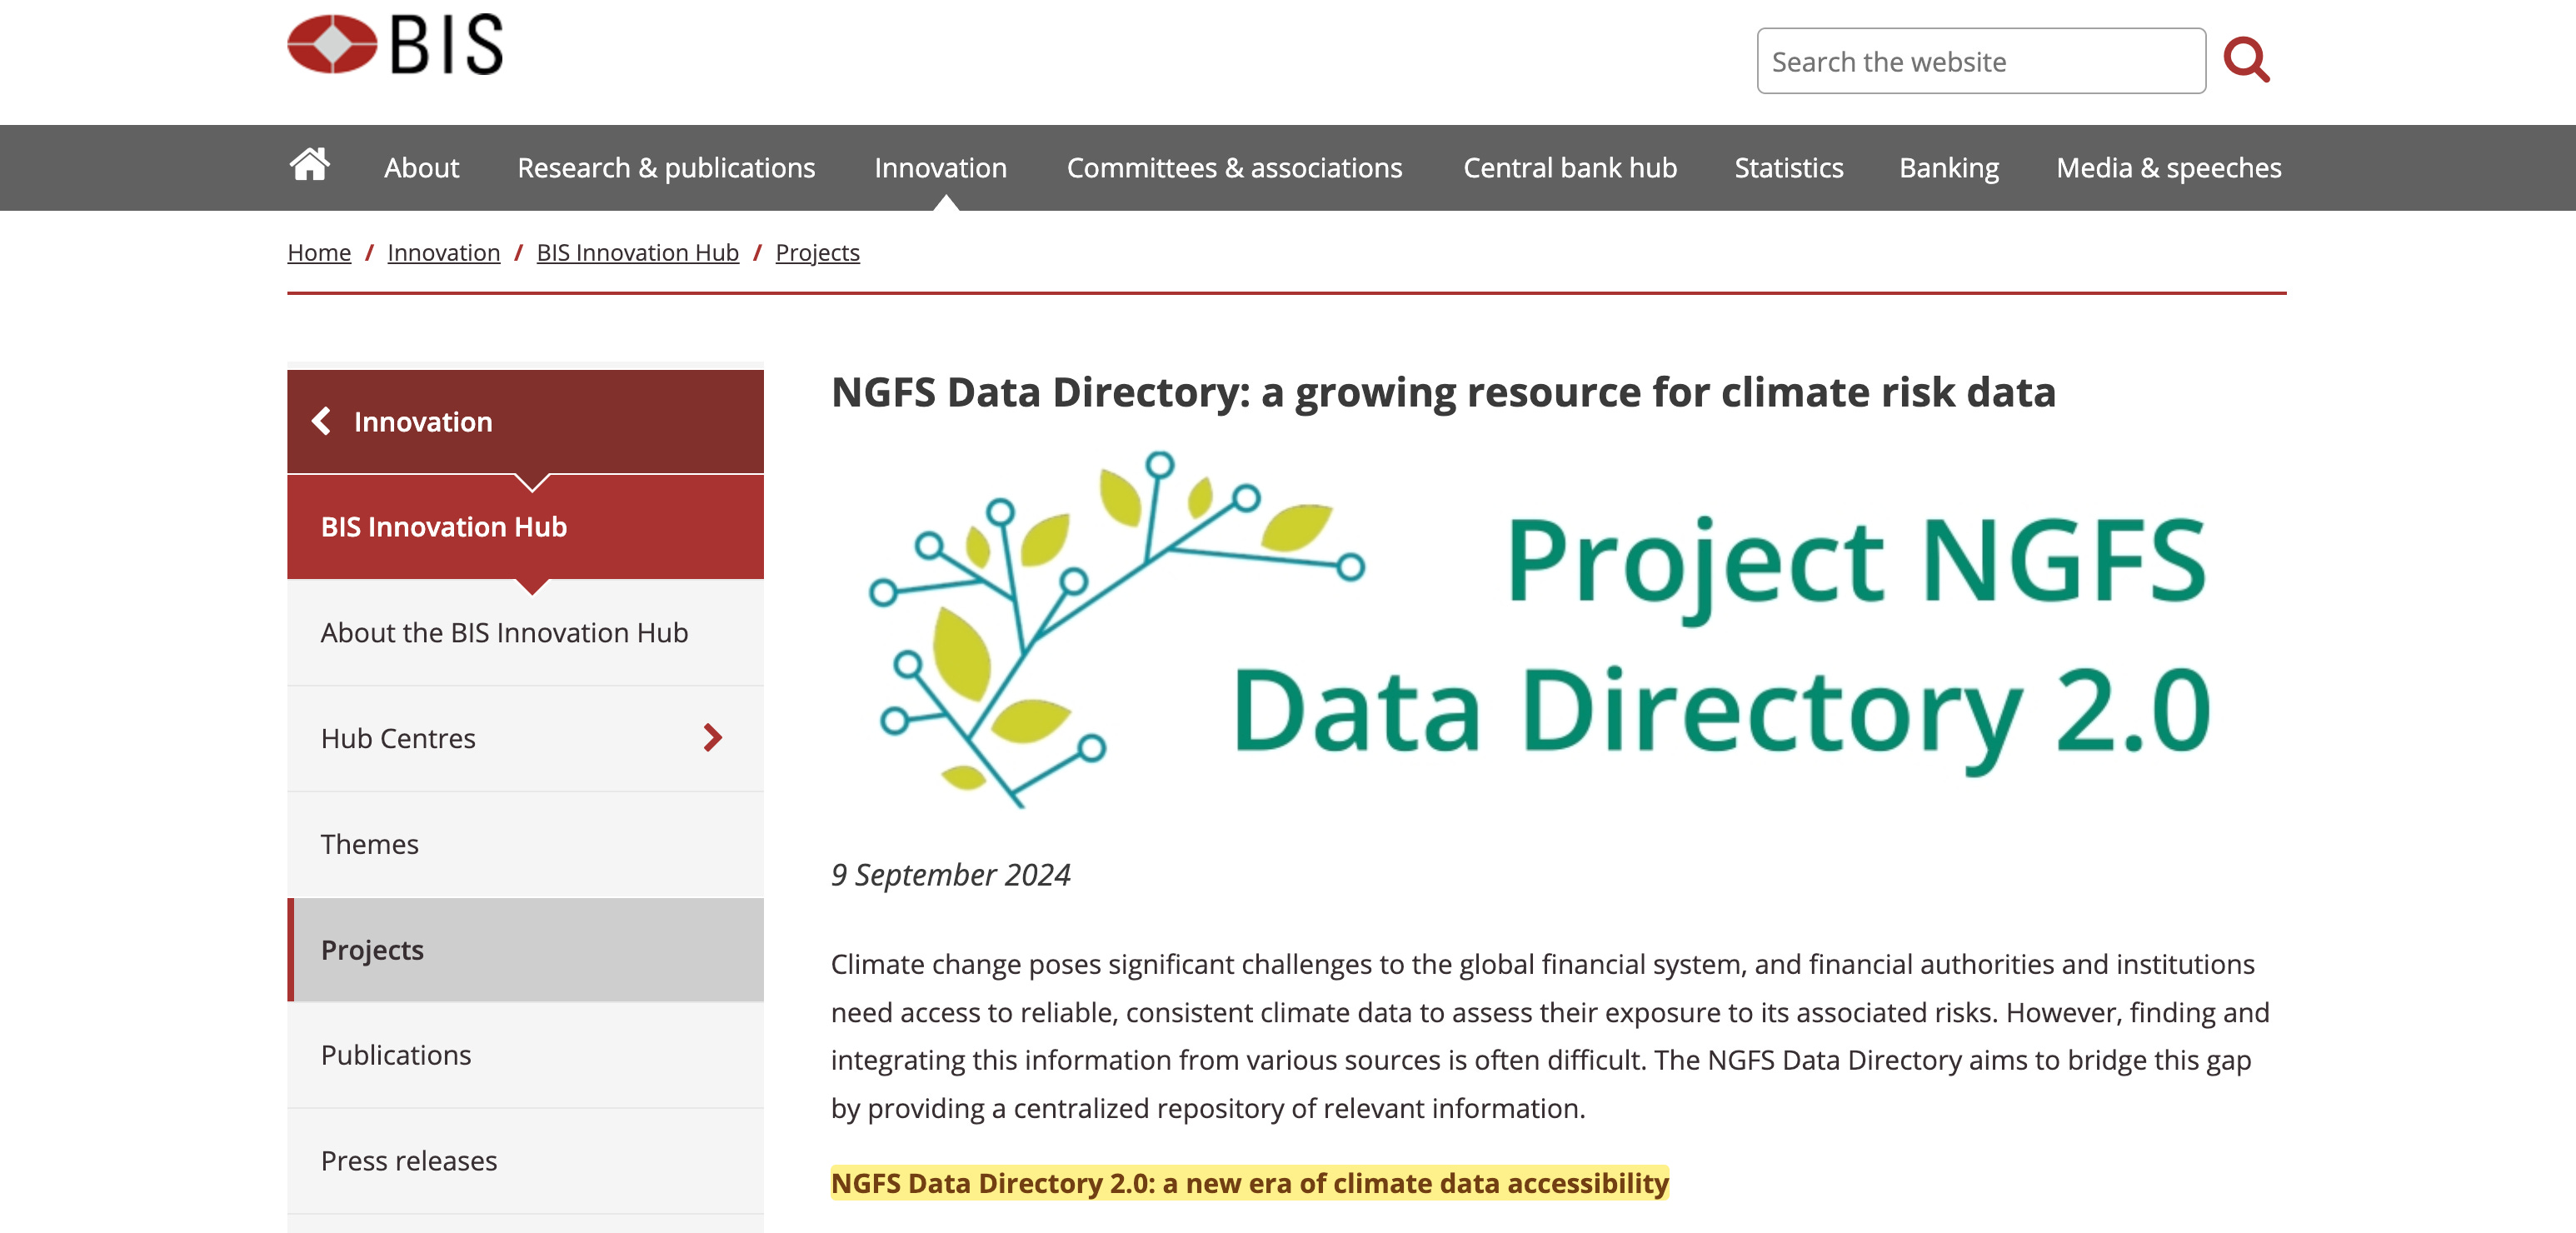Expand Hub Centres with the red chevron
The height and width of the screenshot is (1233, 2576).
click(x=712, y=738)
